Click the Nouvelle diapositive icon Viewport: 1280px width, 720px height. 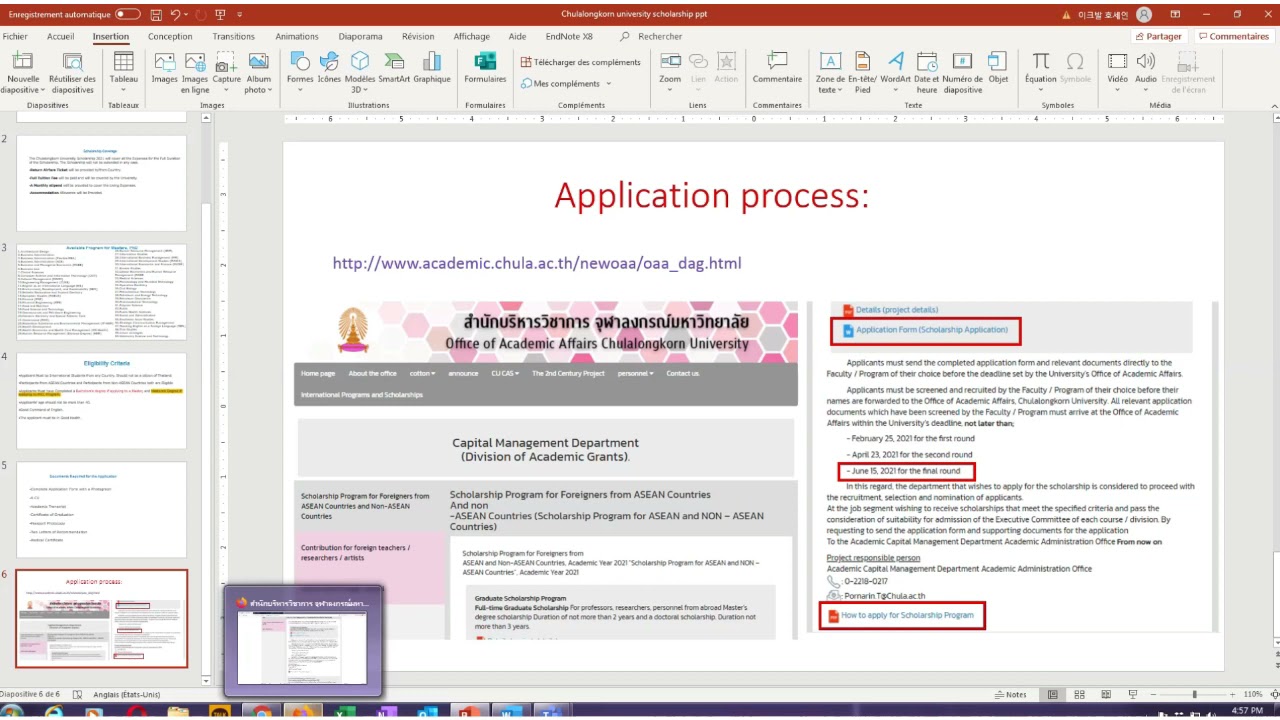click(x=23, y=62)
